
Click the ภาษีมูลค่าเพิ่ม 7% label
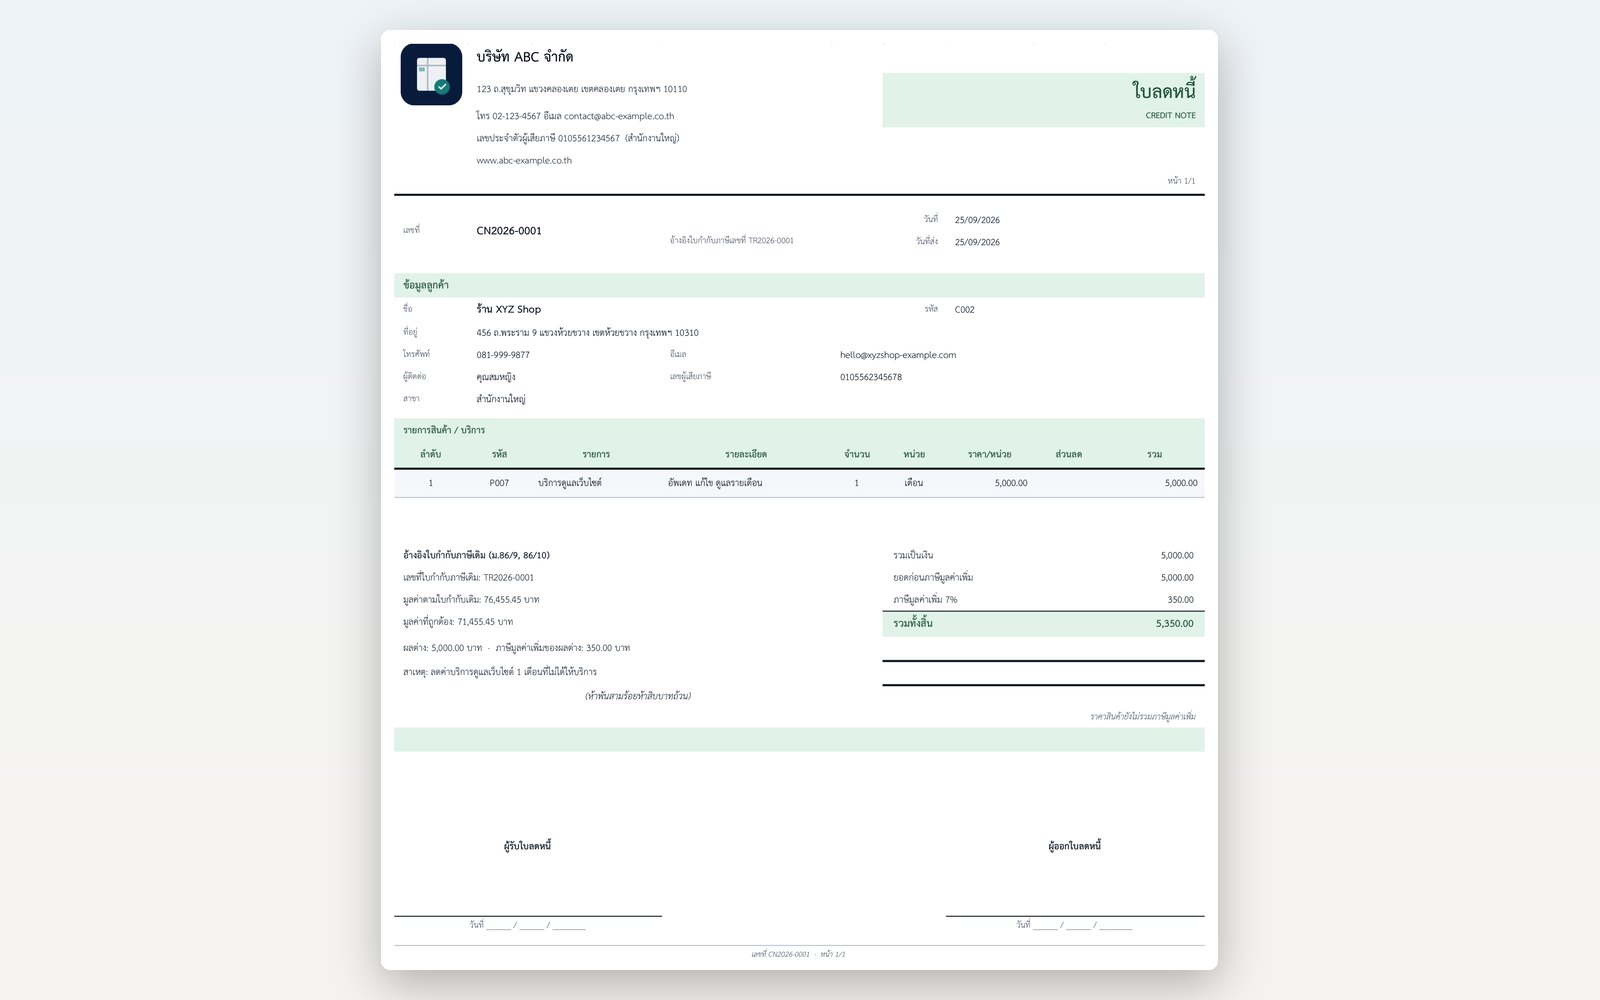coord(925,600)
